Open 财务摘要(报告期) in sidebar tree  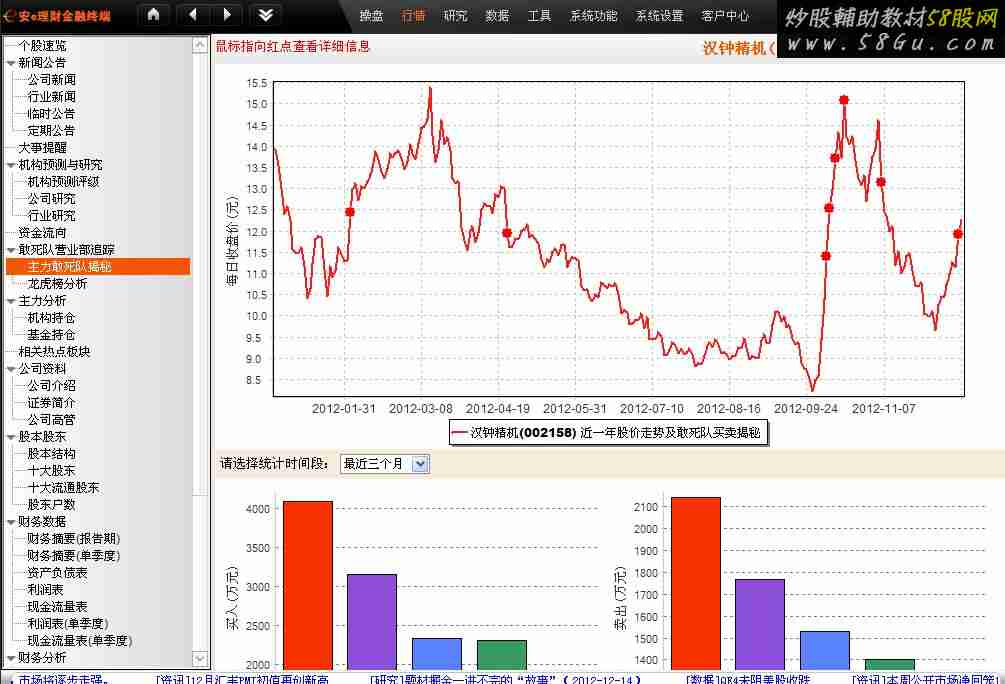tap(74, 538)
